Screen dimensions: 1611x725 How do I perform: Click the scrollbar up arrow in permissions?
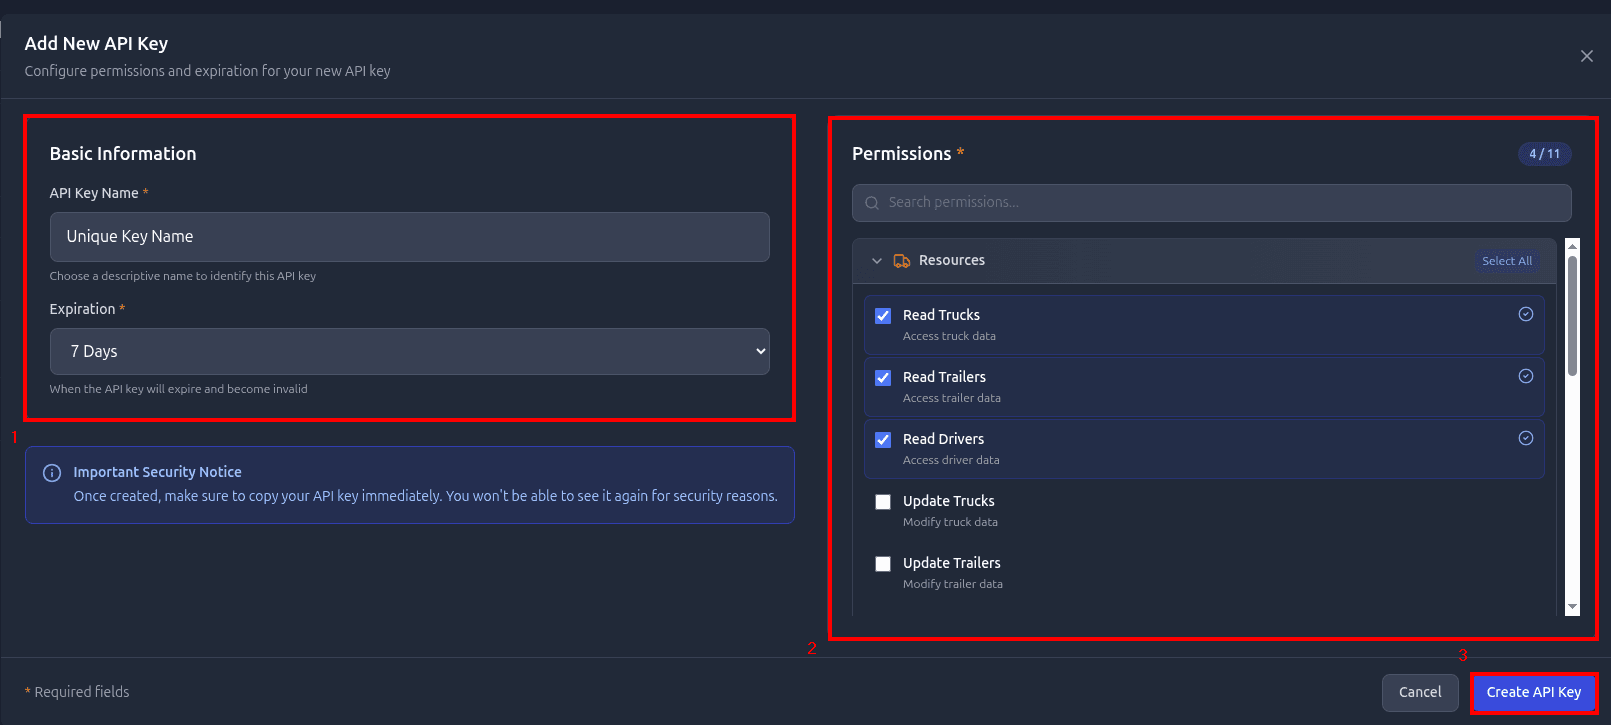[x=1572, y=246]
